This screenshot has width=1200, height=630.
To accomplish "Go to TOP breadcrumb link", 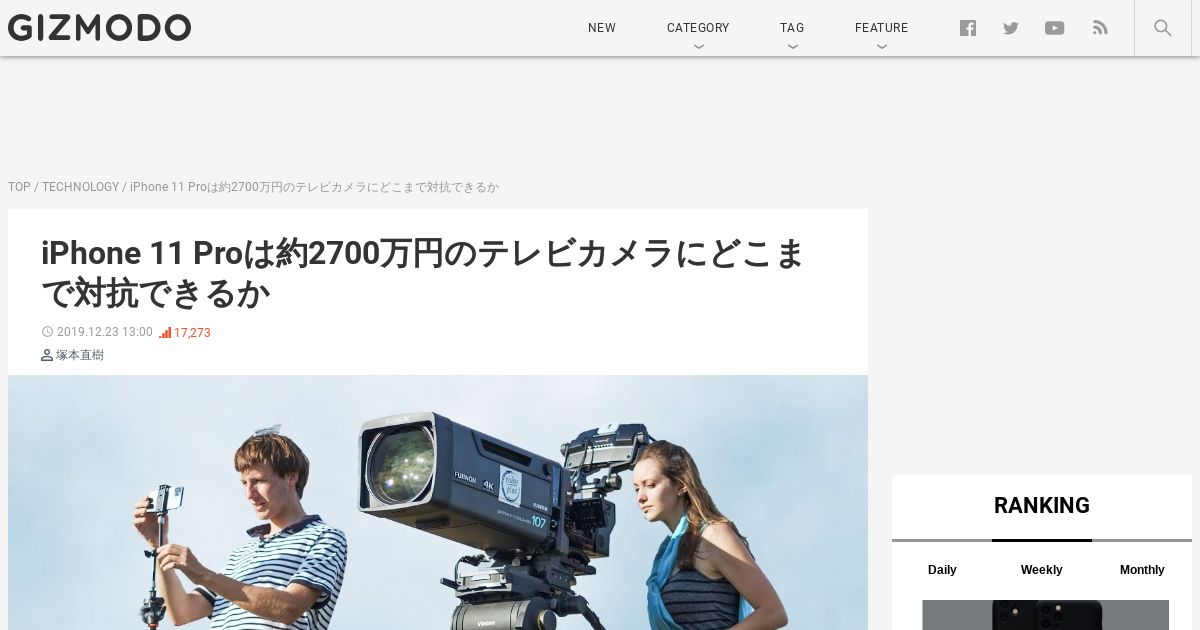I will (x=19, y=187).
